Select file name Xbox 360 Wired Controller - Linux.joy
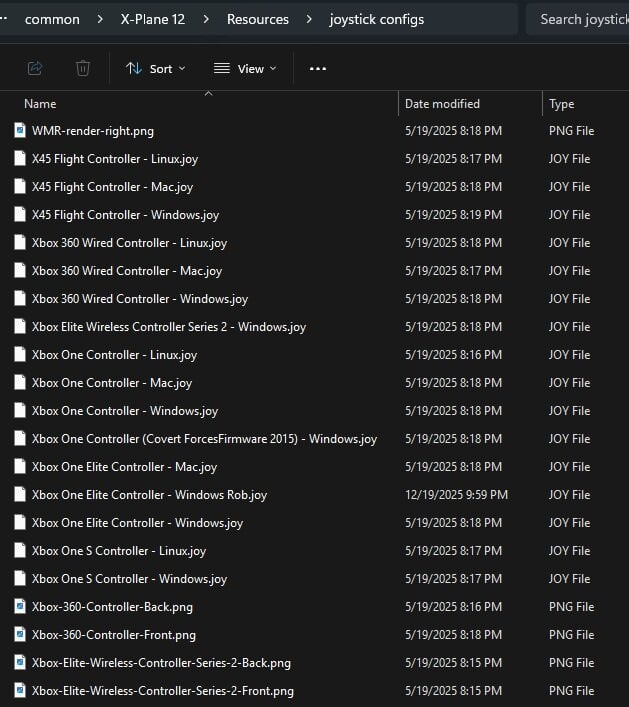The image size is (629, 707). pyautogui.click(x=129, y=243)
